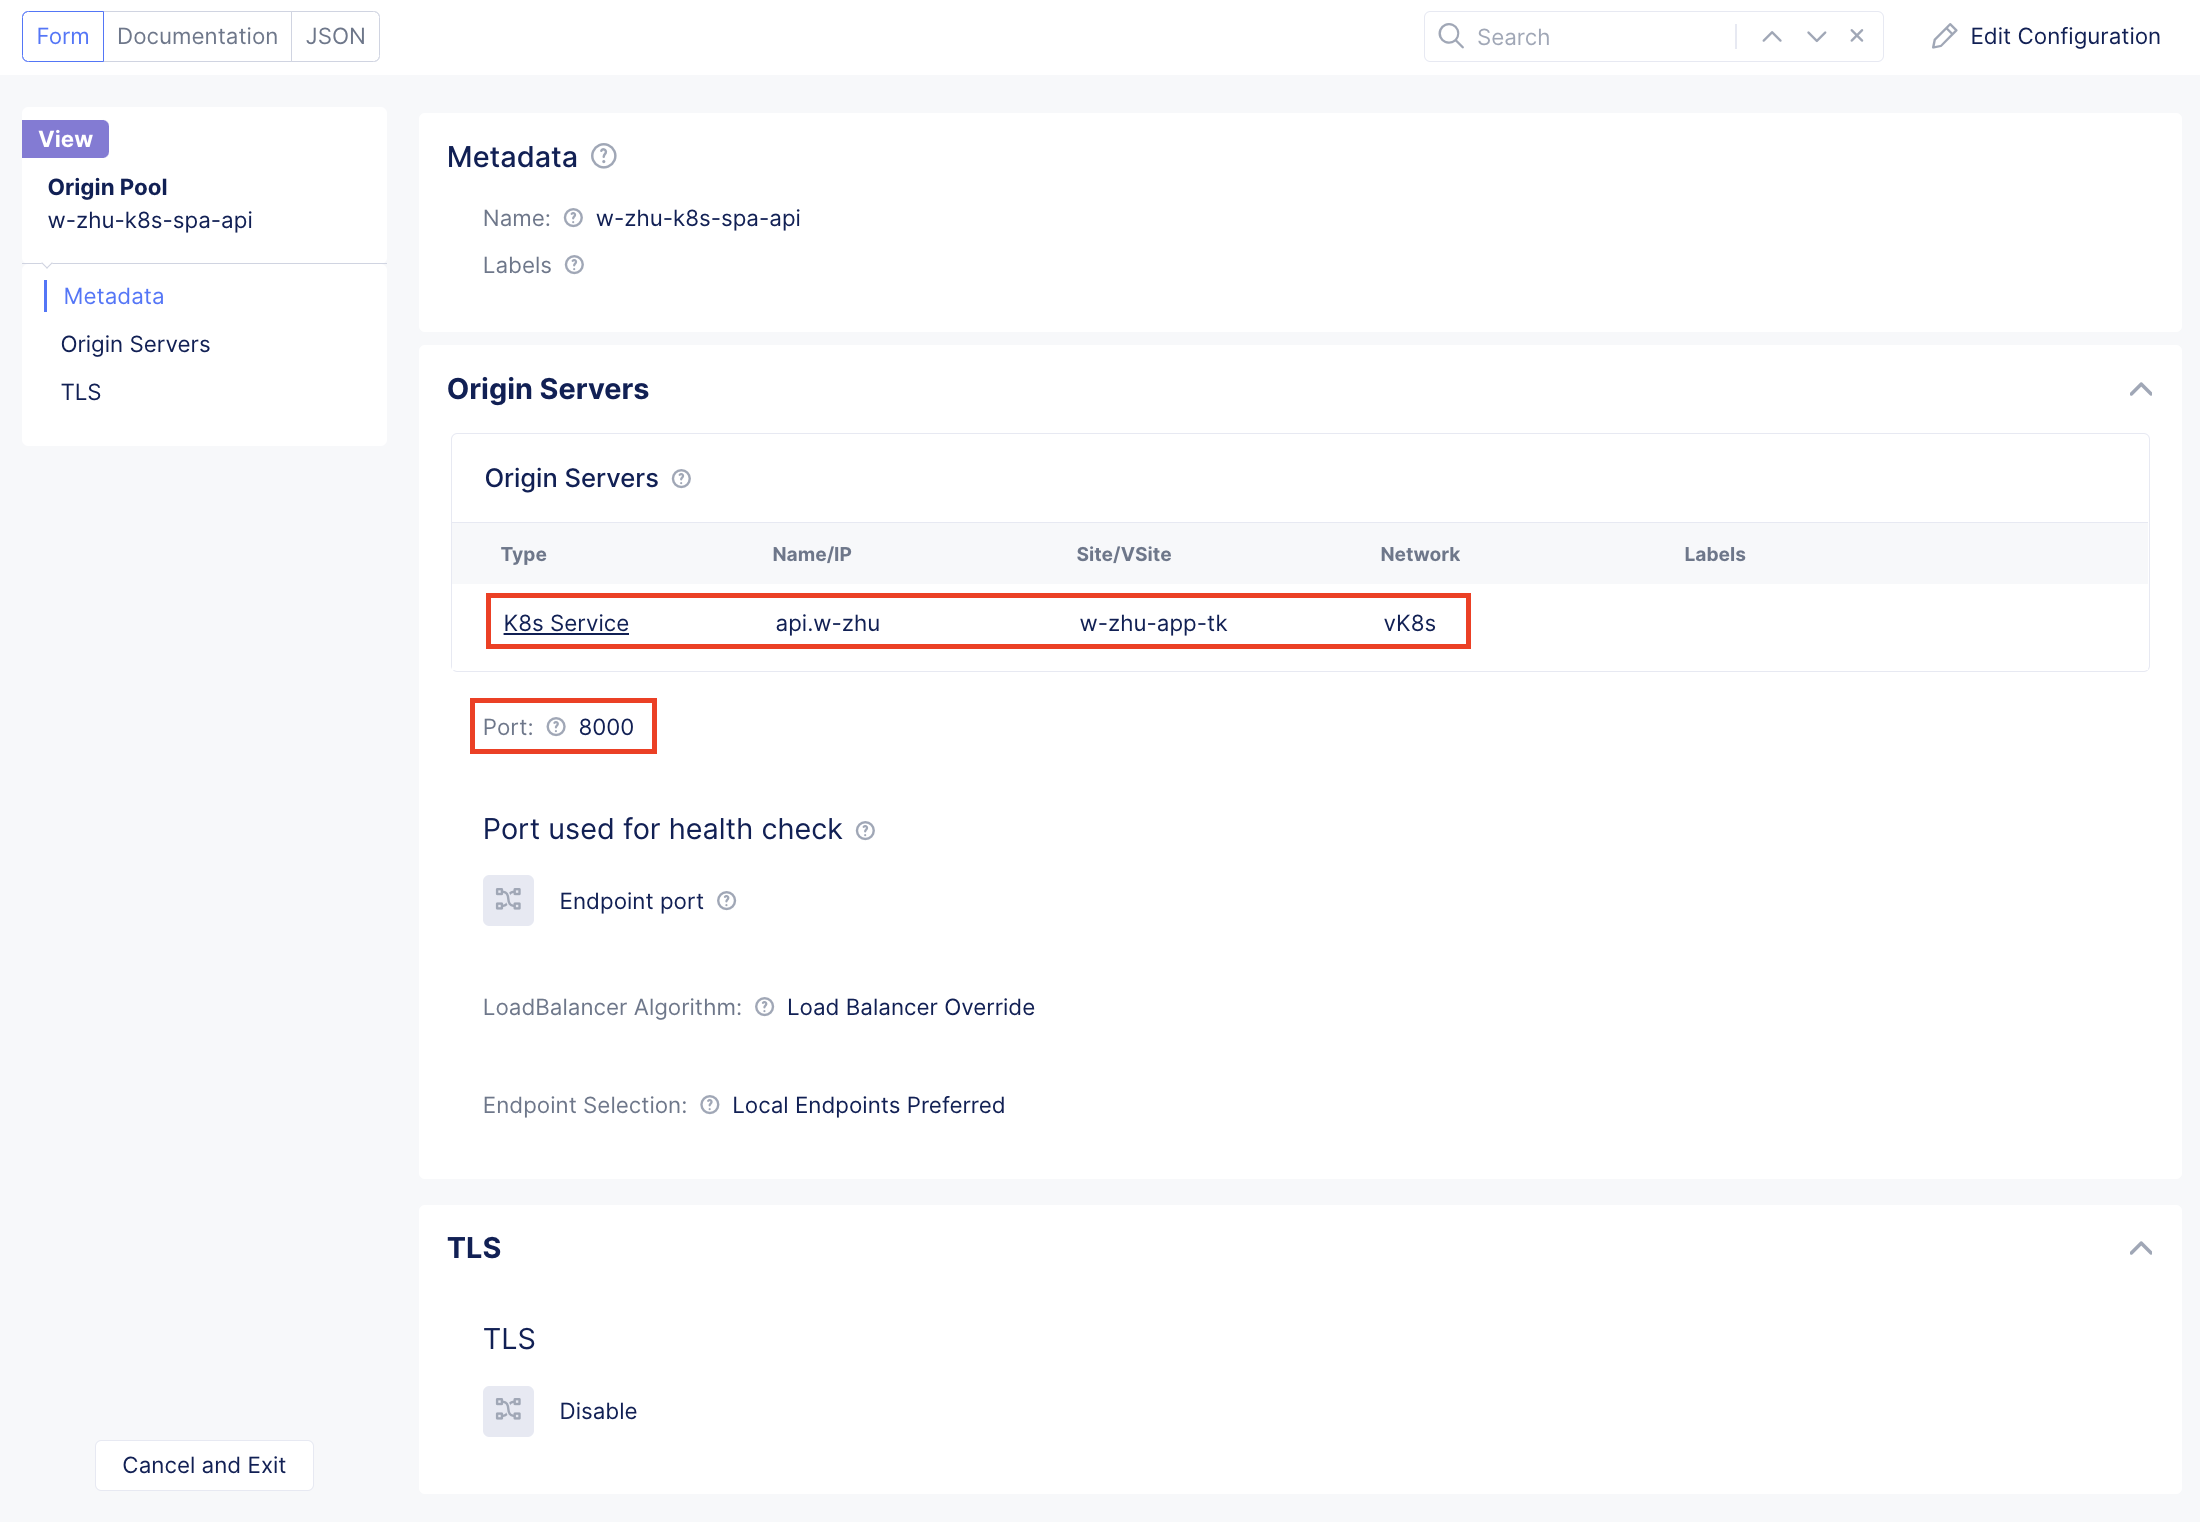Switch to the JSON tab
This screenshot has height=1522, width=2200.
[335, 37]
